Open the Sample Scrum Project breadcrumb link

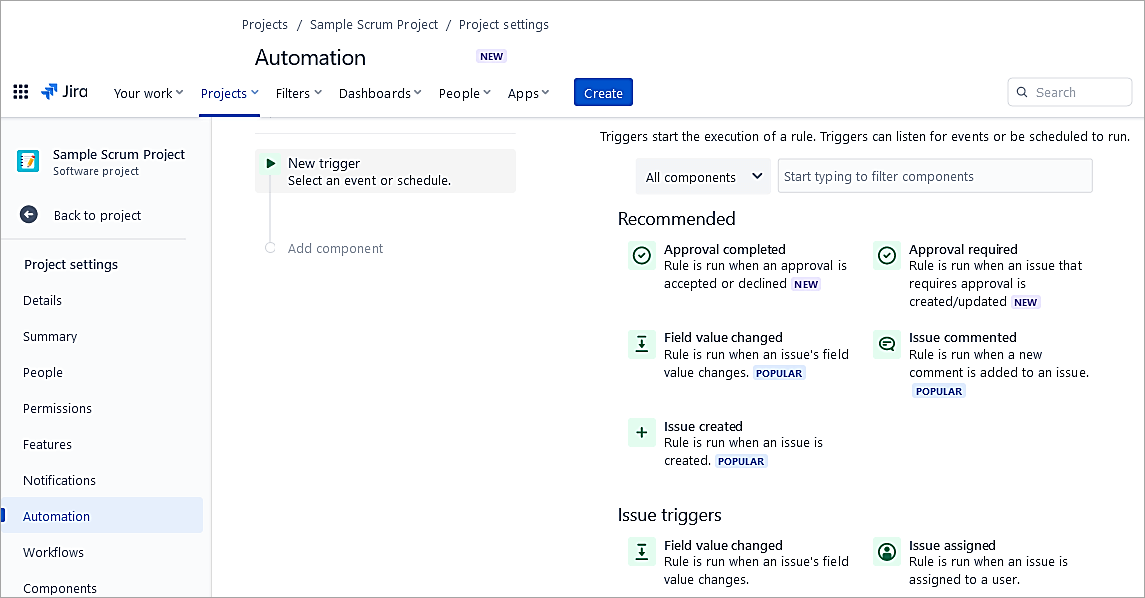tap(374, 24)
